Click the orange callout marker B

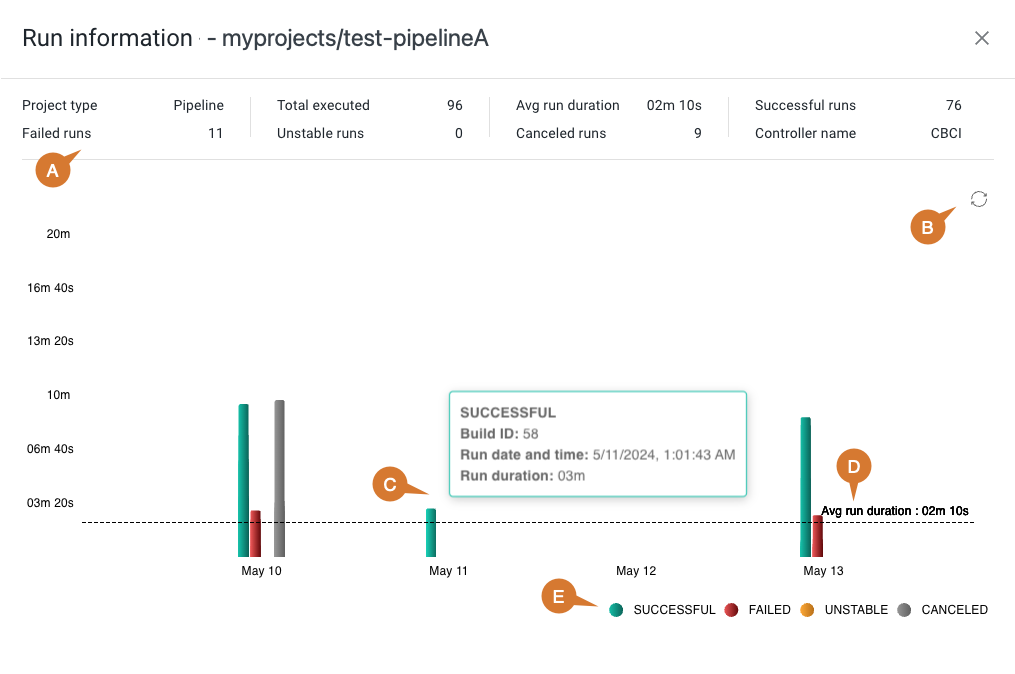click(927, 227)
